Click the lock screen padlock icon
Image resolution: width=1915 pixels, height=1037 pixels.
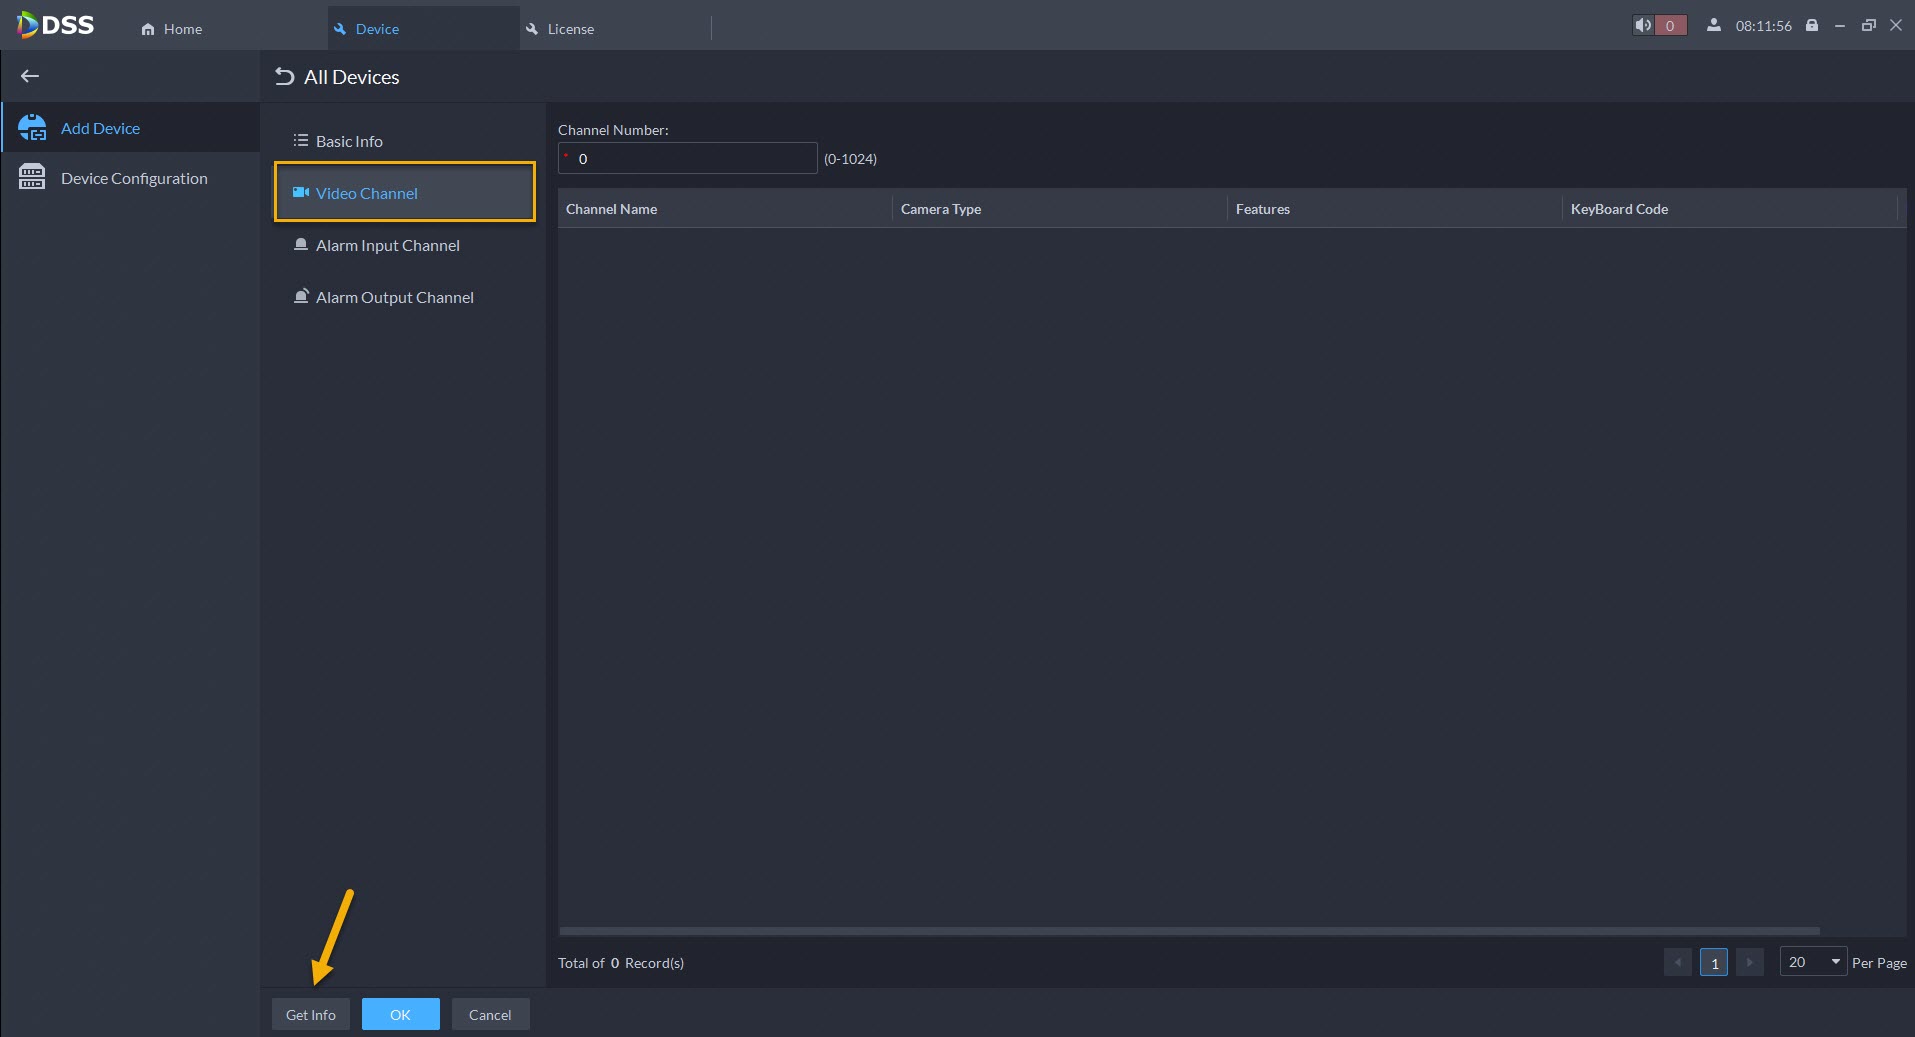[1811, 26]
